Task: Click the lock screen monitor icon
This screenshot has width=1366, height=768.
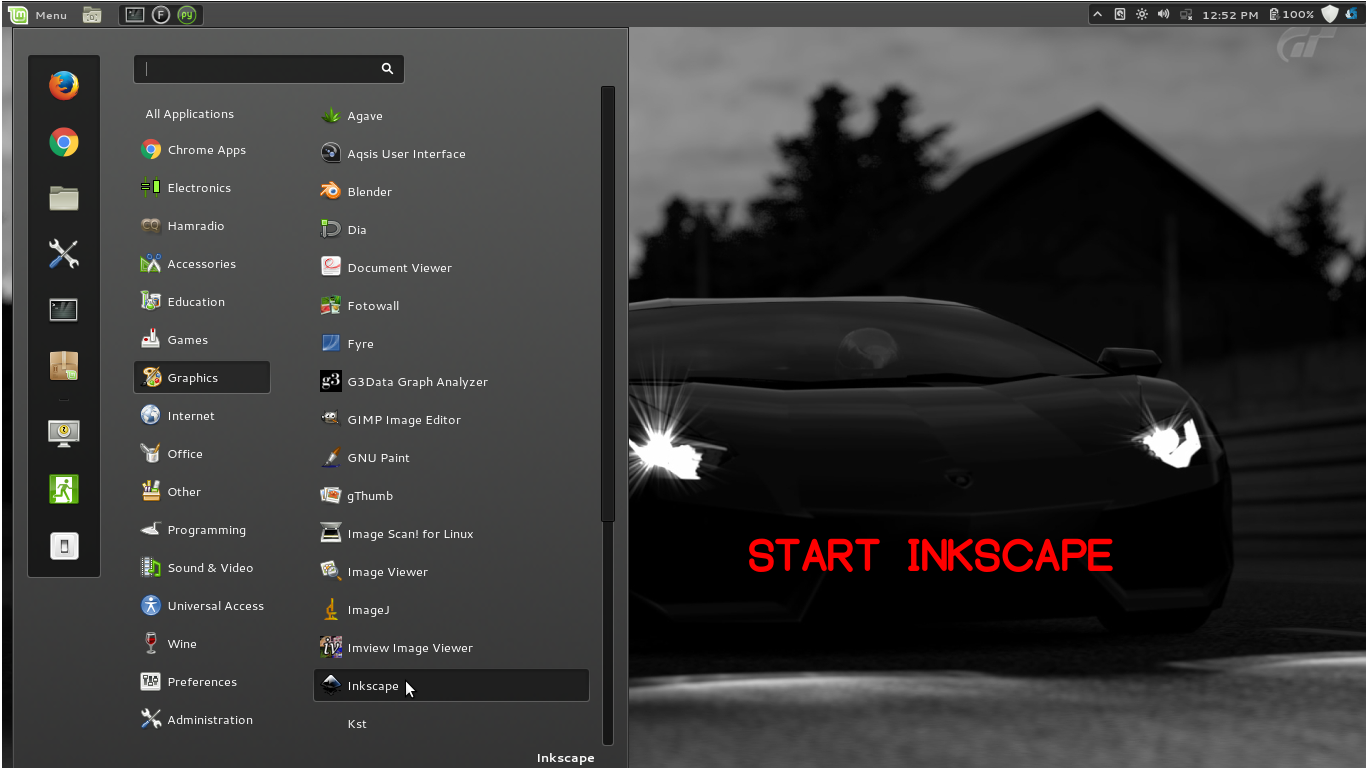Action: [x=64, y=432]
